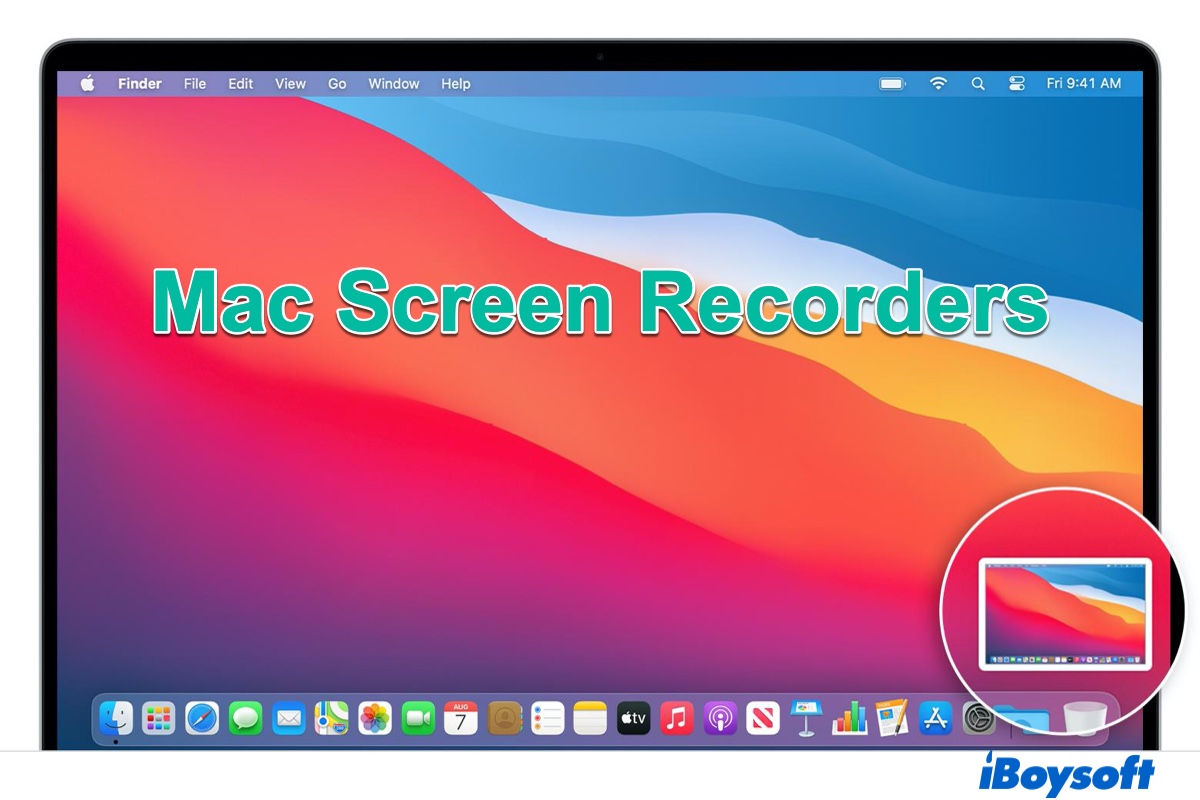Open Control Center in the menu bar
Image resolution: width=1200 pixels, height=800 pixels.
tap(1017, 84)
